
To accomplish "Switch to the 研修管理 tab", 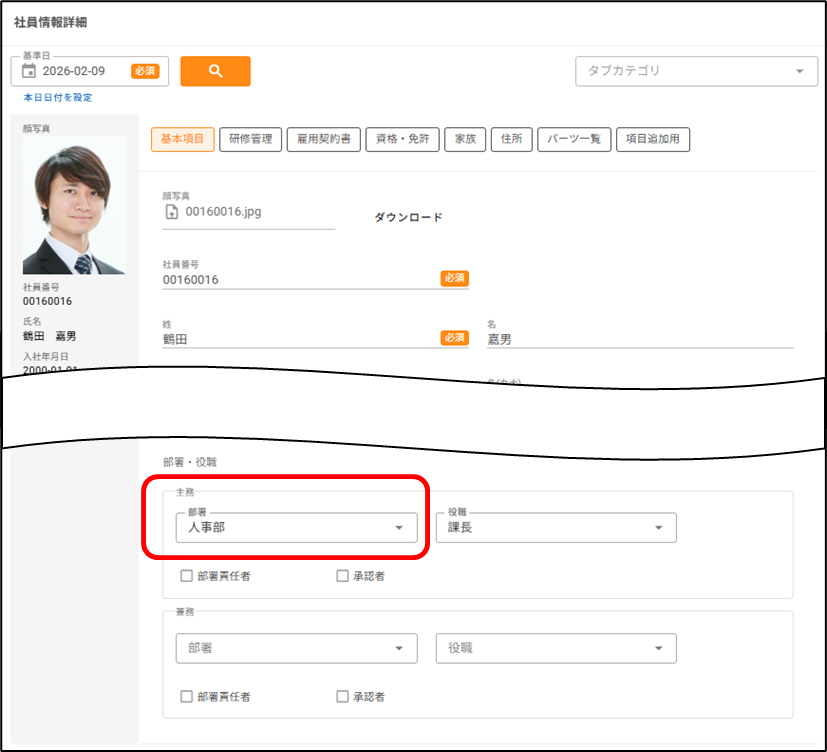I will coord(250,140).
